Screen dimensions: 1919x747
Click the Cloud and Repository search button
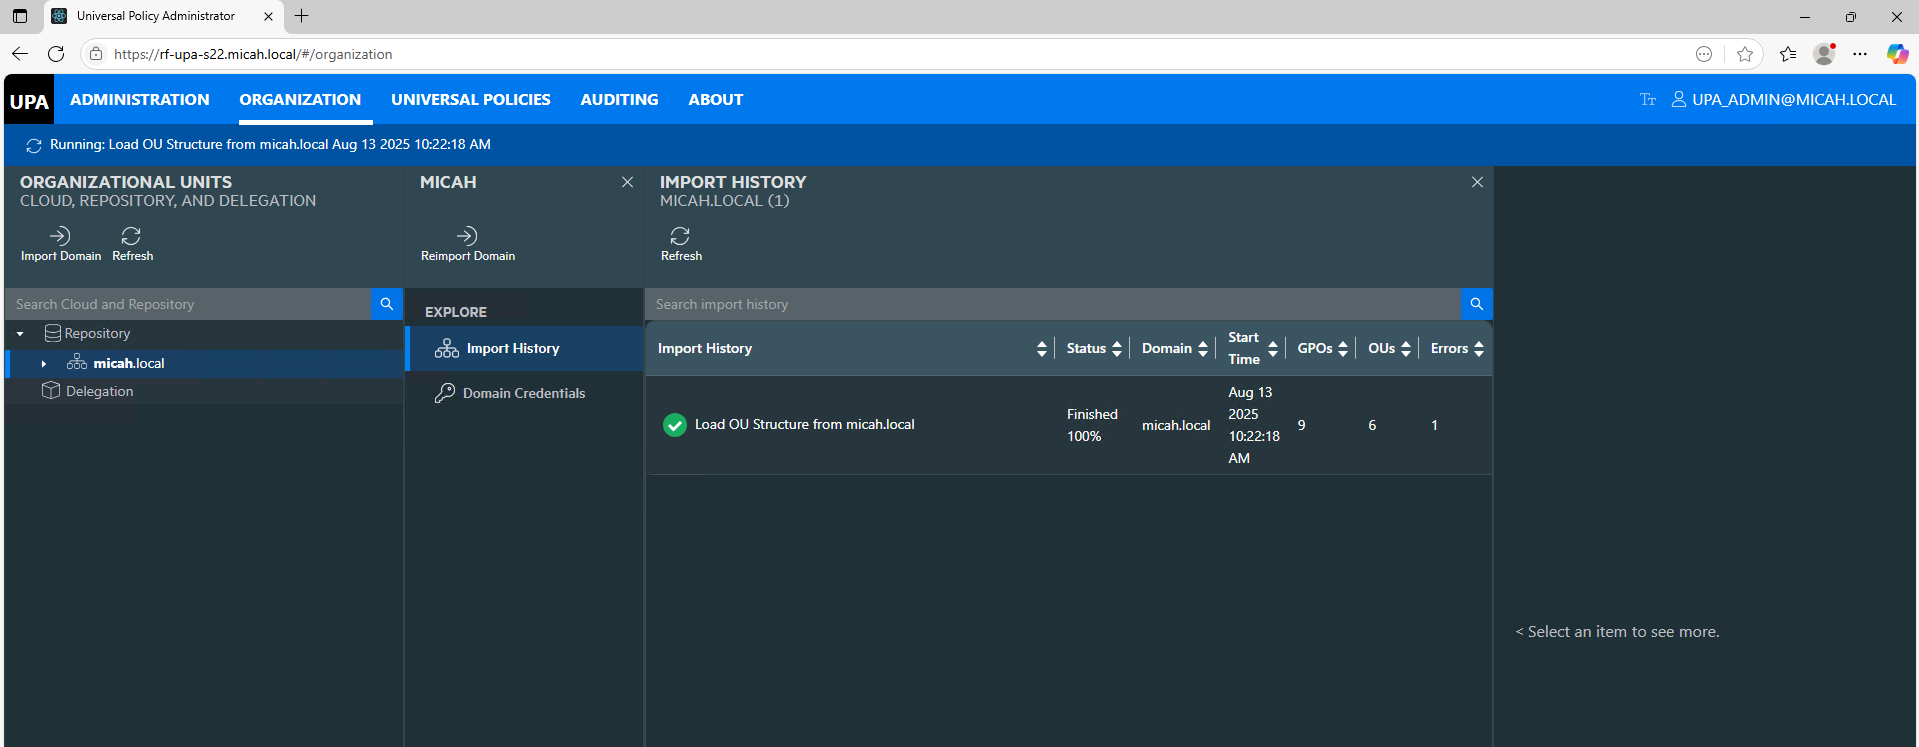click(x=387, y=304)
